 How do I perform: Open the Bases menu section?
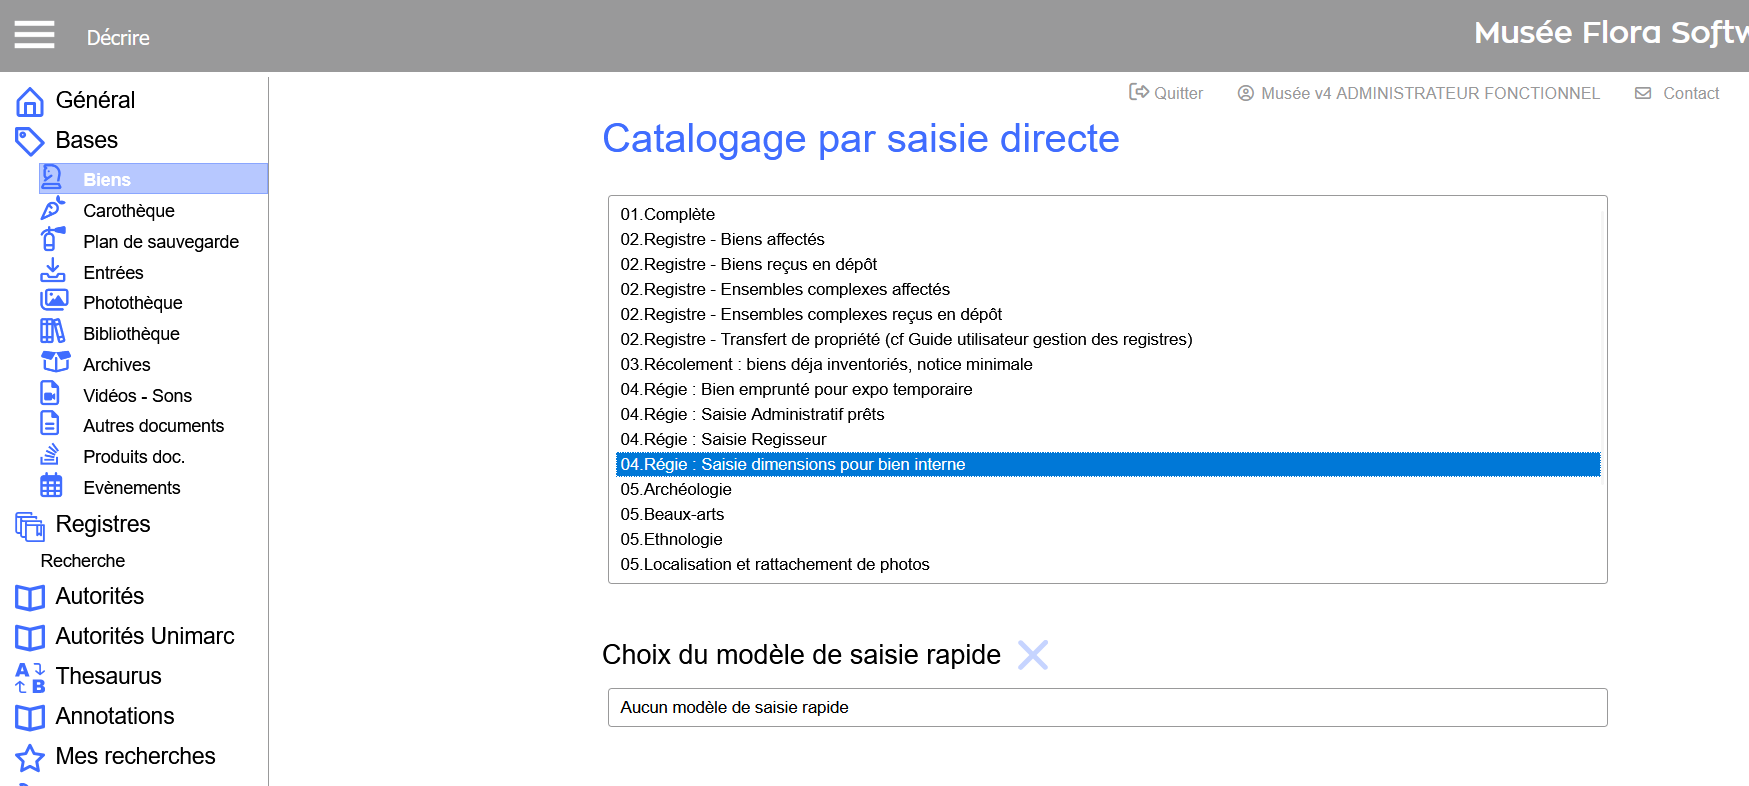87,140
